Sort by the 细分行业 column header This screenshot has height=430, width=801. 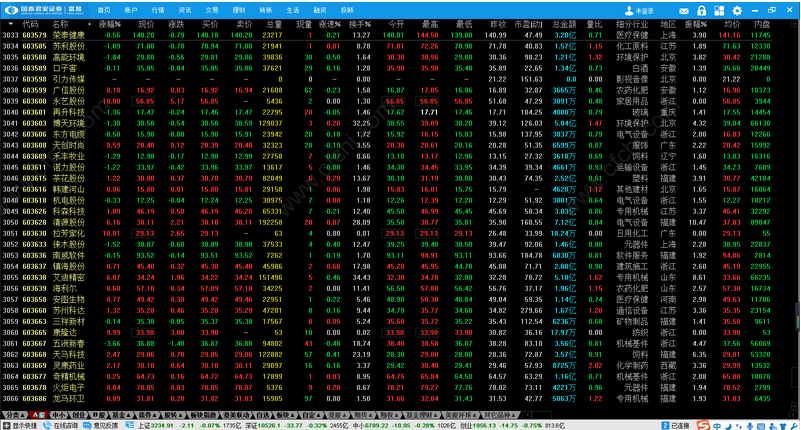pyautogui.click(x=632, y=24)
